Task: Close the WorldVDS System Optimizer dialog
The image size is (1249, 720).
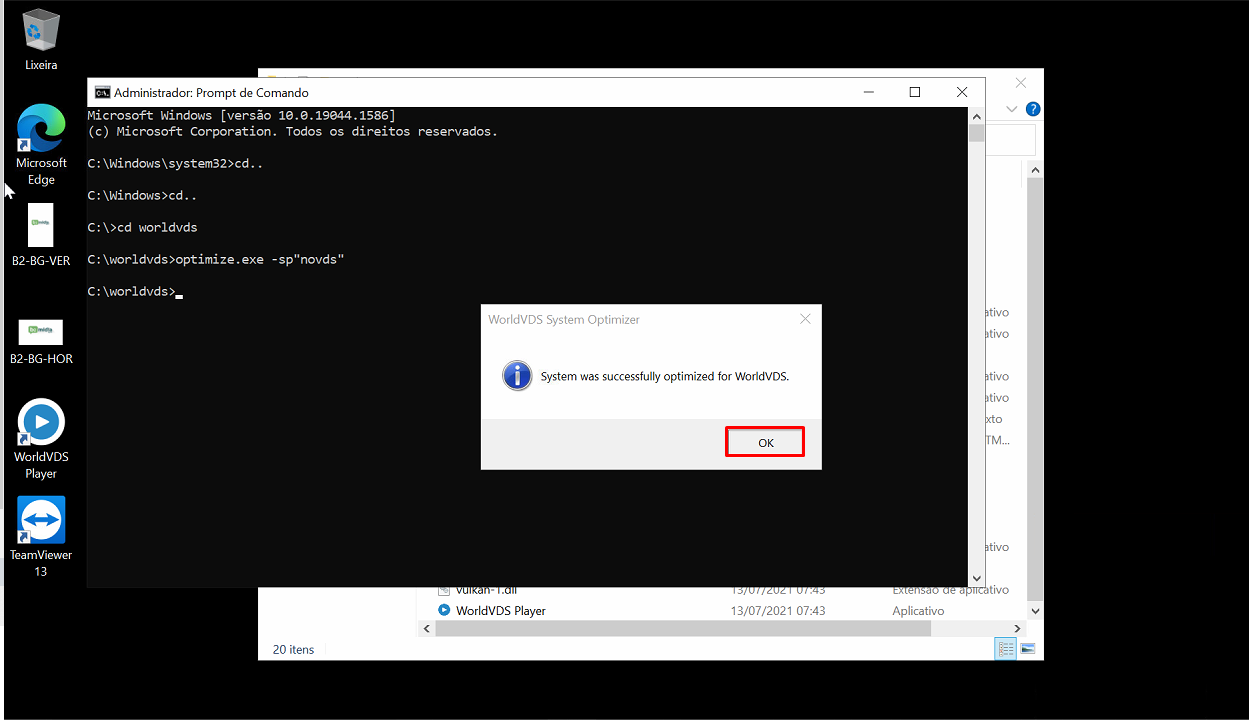Action: [805, 320]
